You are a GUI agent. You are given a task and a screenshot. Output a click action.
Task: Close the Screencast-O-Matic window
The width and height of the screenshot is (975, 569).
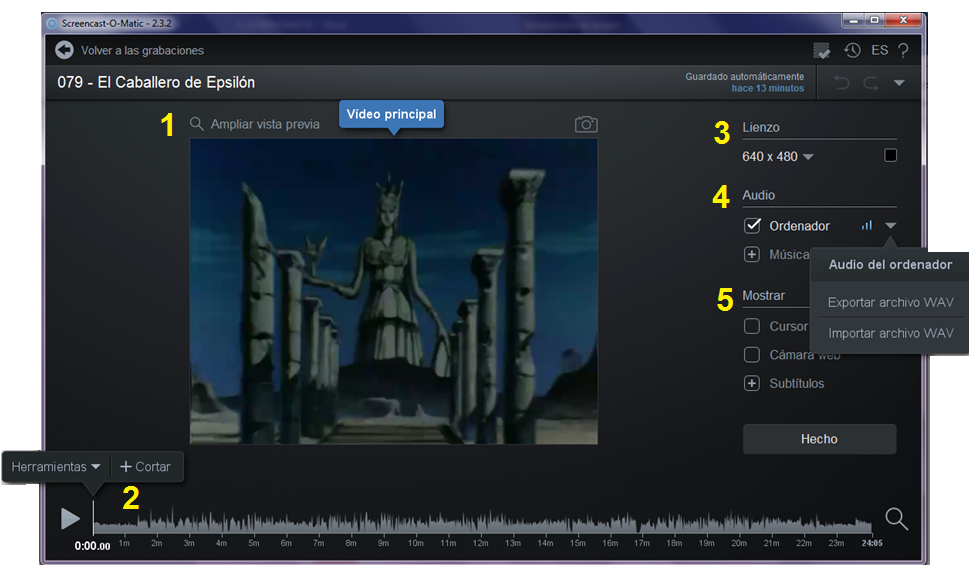click(x=903, y=21)
